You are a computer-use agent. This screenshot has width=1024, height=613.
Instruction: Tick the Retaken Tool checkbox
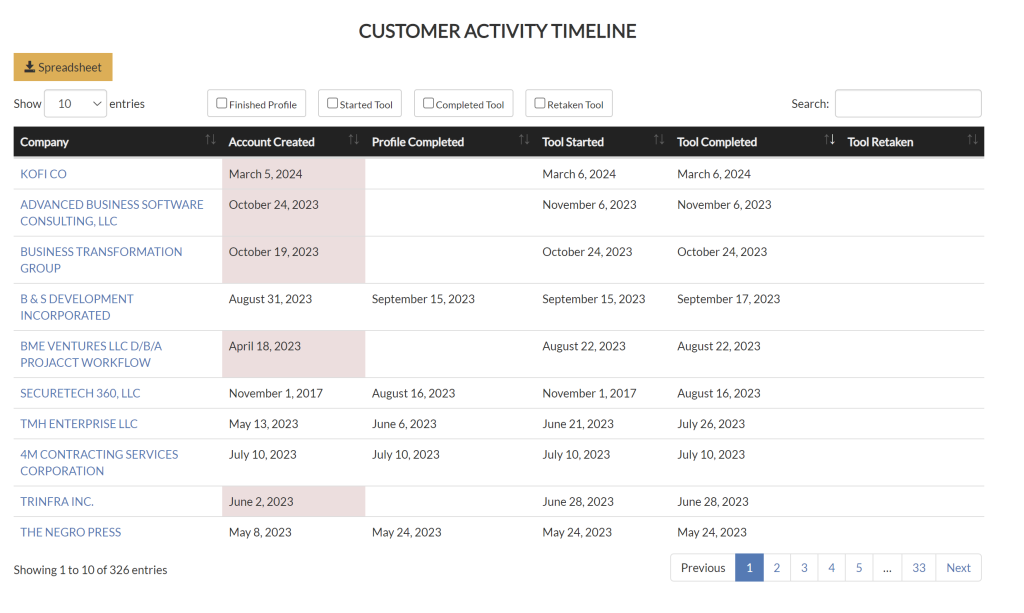click(x=540, y=103)
